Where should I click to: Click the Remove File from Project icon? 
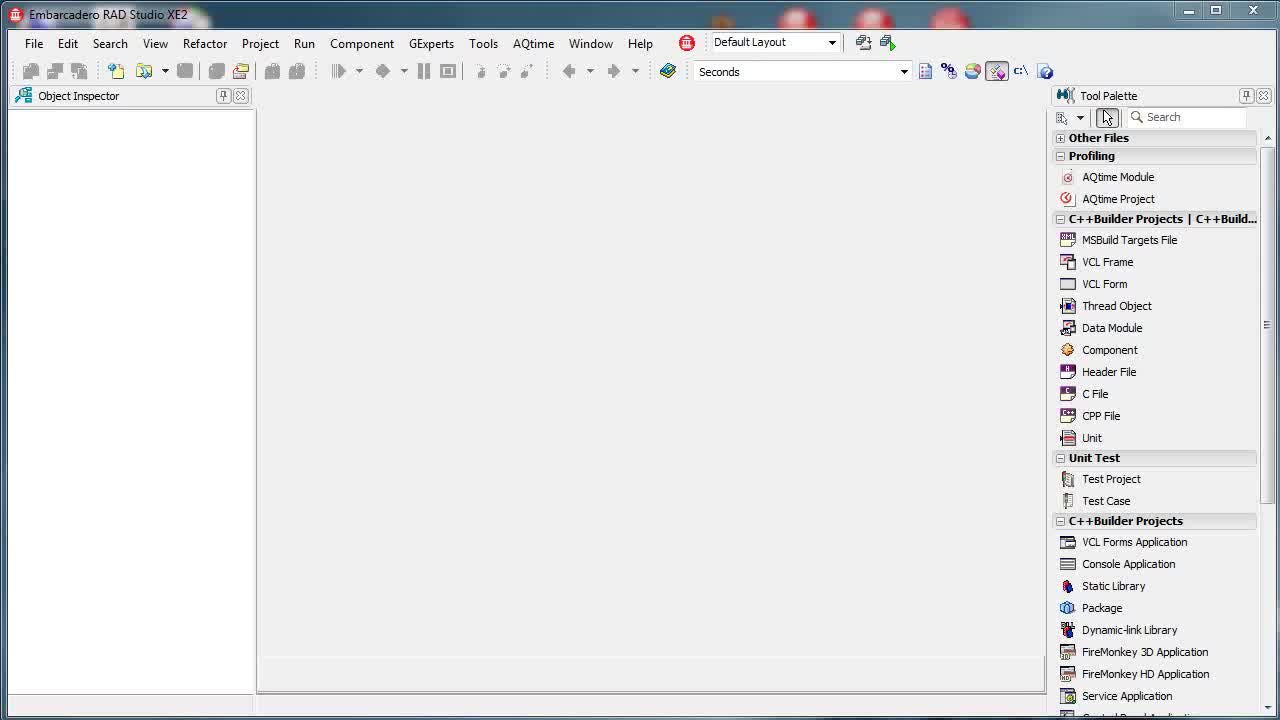[297, 71]
